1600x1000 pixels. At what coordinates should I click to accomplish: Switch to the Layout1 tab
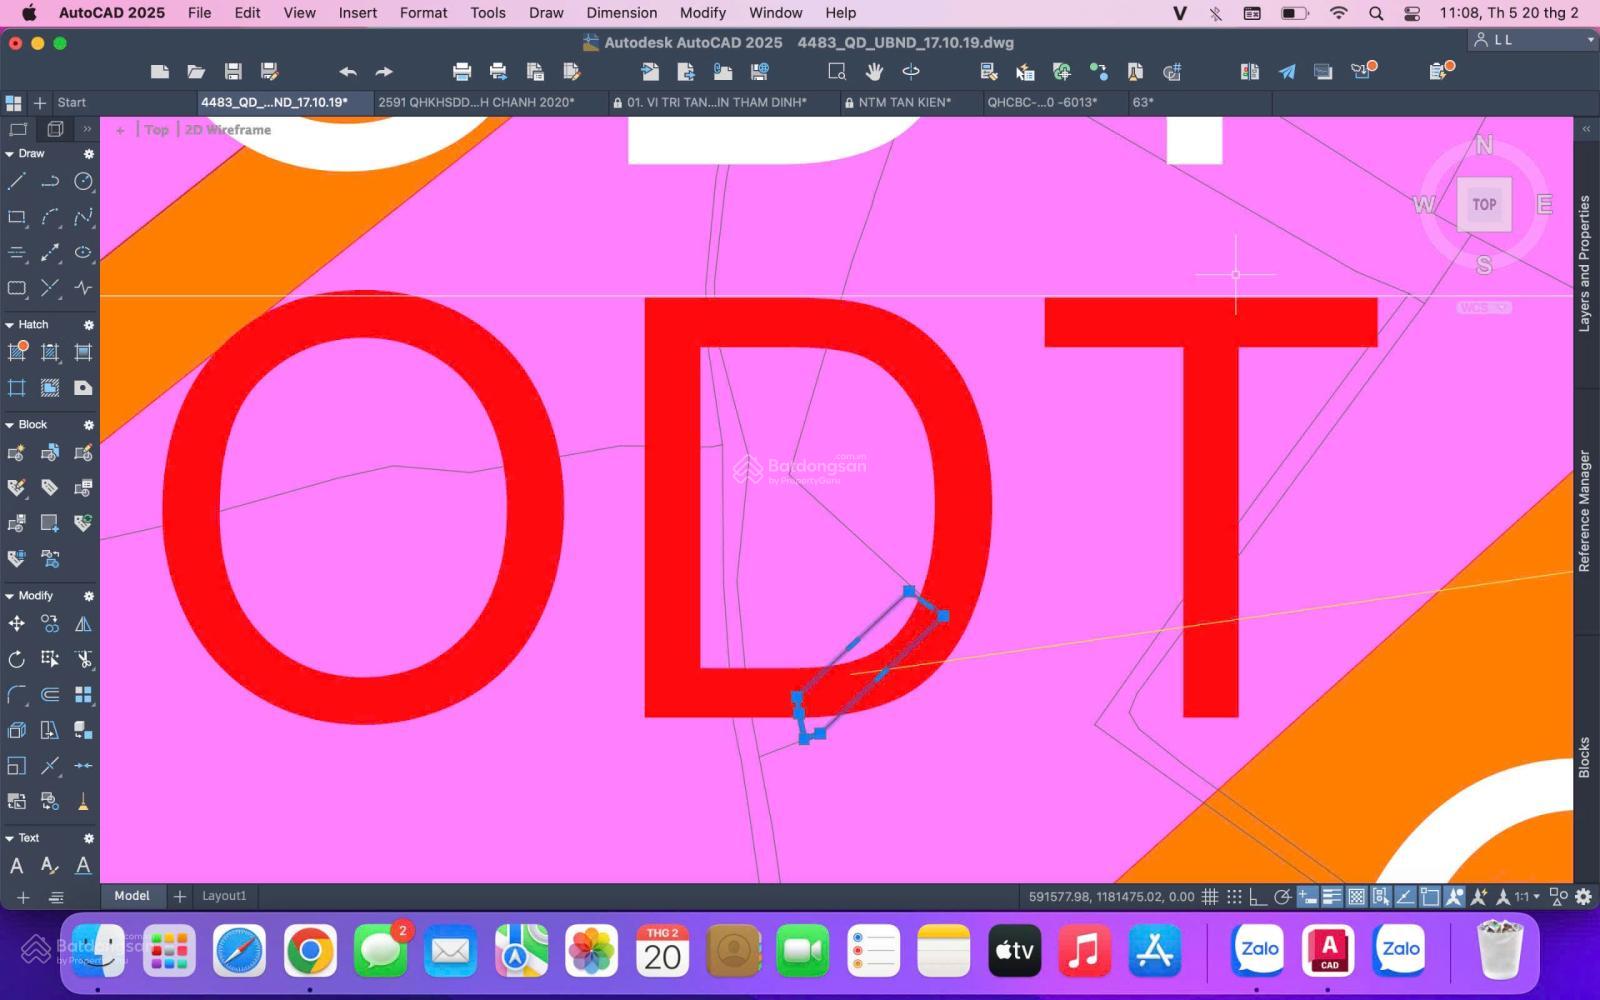[x=224, y=896]
